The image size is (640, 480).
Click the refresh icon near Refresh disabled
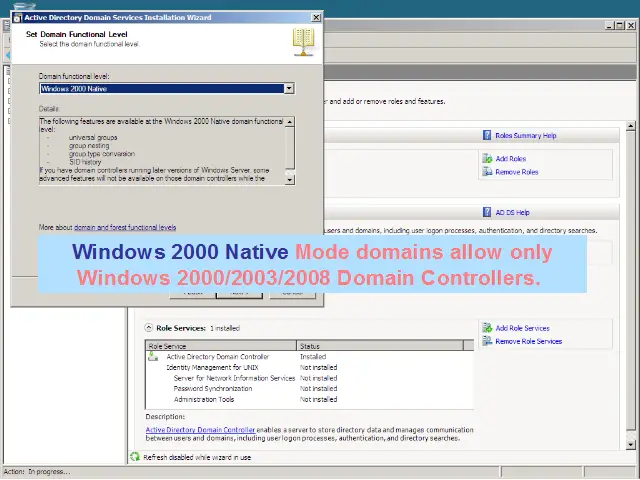[x=135, y=457]
